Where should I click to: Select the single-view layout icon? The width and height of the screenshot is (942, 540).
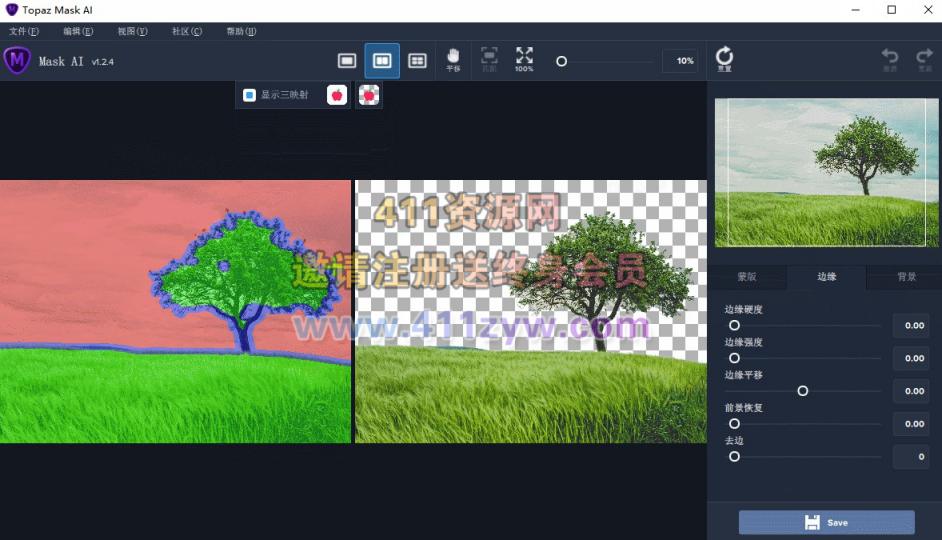click(347, 61)
